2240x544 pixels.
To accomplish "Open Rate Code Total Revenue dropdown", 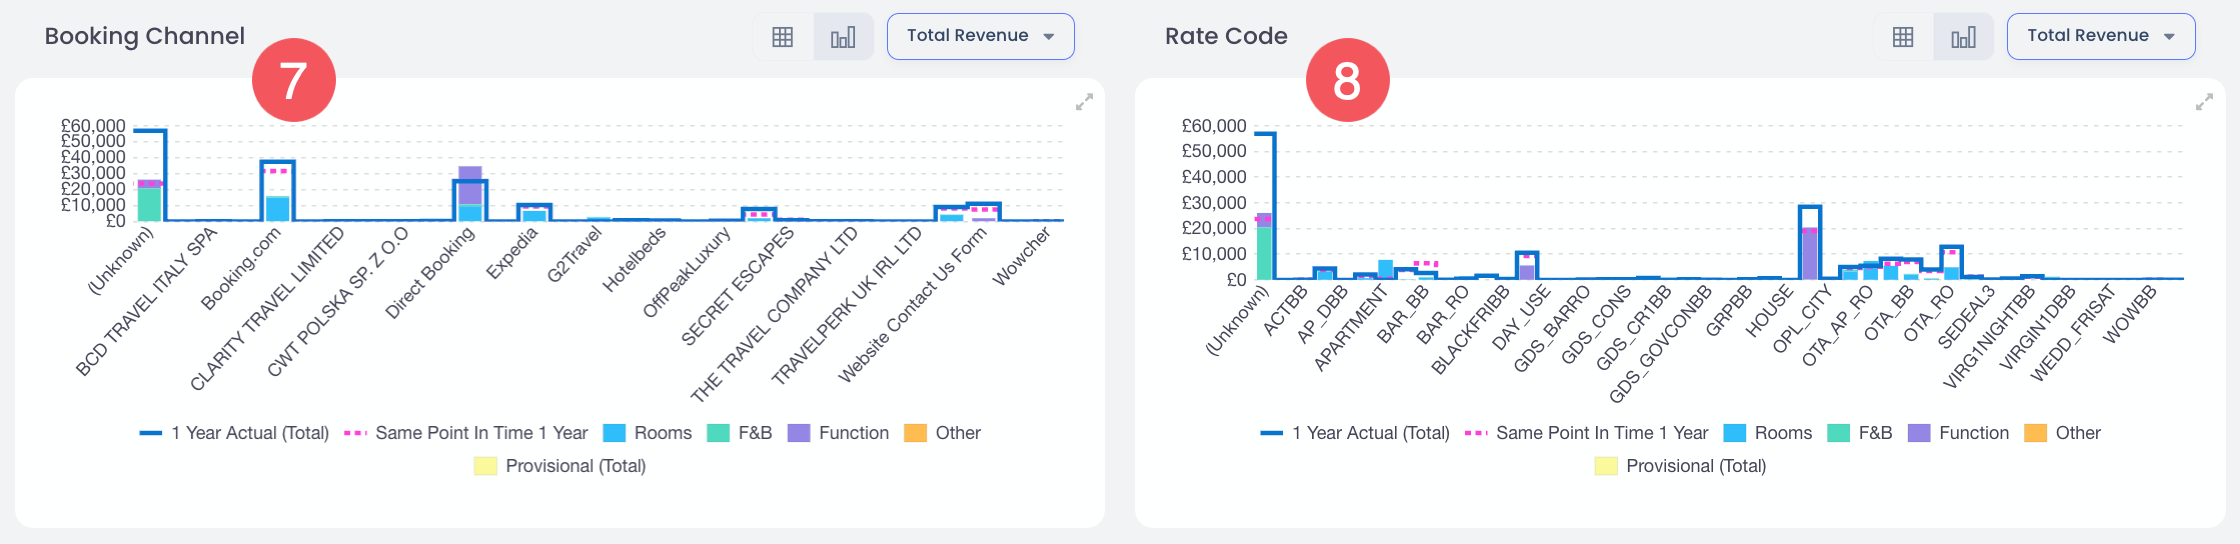I will (2100, 36).
